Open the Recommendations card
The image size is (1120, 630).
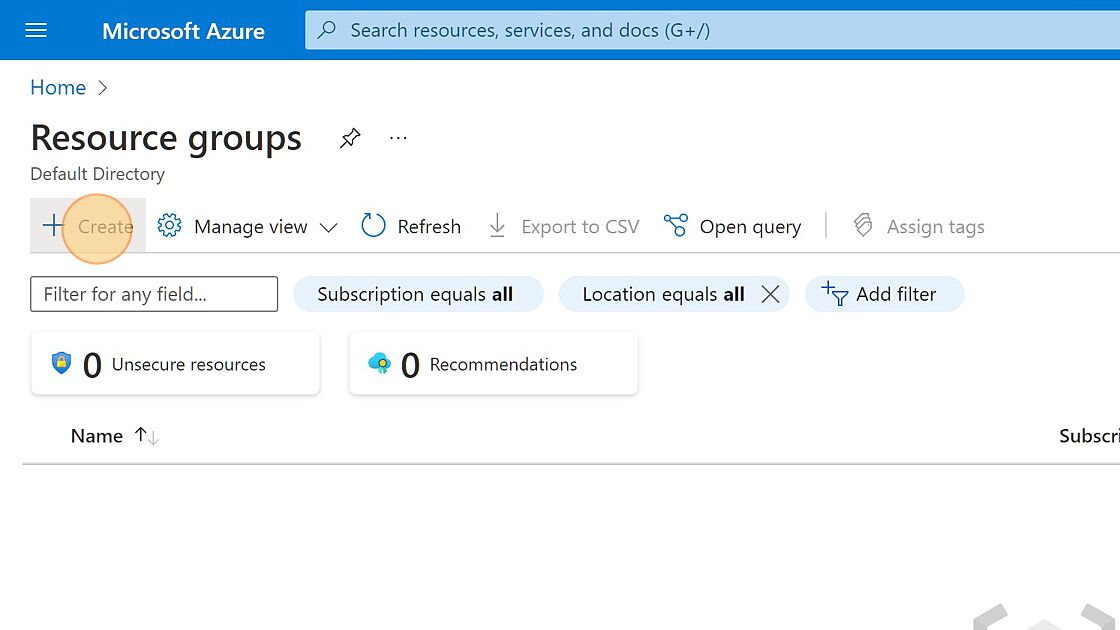click(493, 364)
